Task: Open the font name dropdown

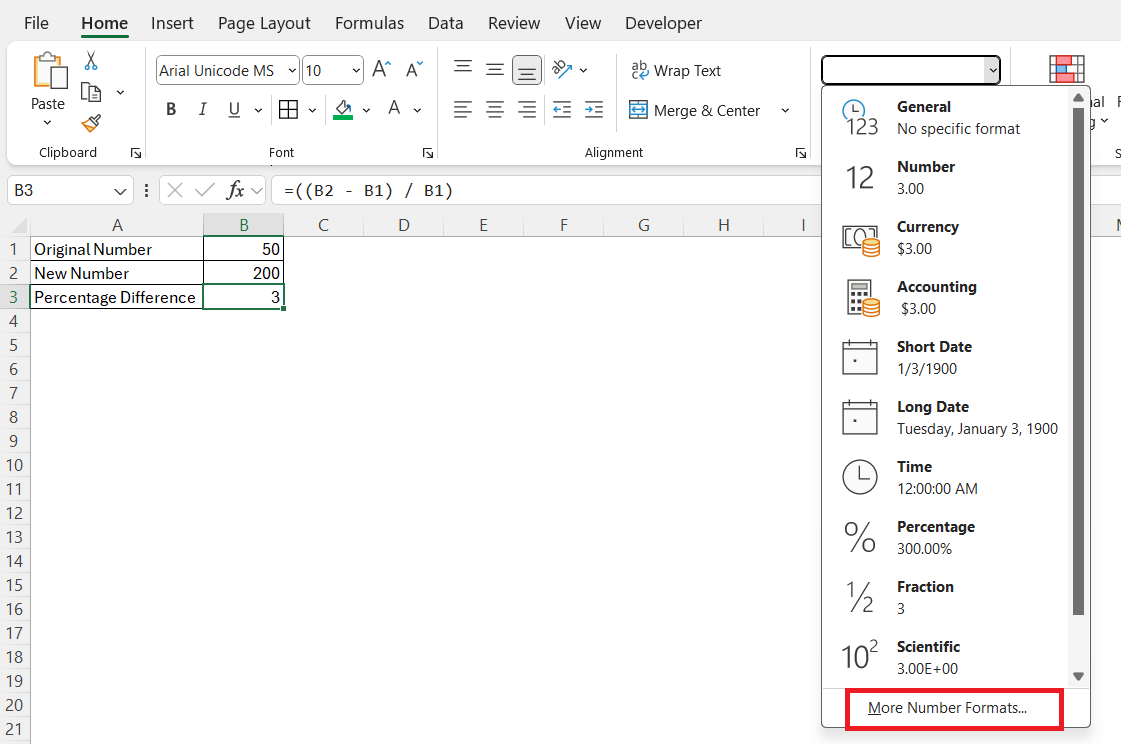Action: (x=292, y=71)
